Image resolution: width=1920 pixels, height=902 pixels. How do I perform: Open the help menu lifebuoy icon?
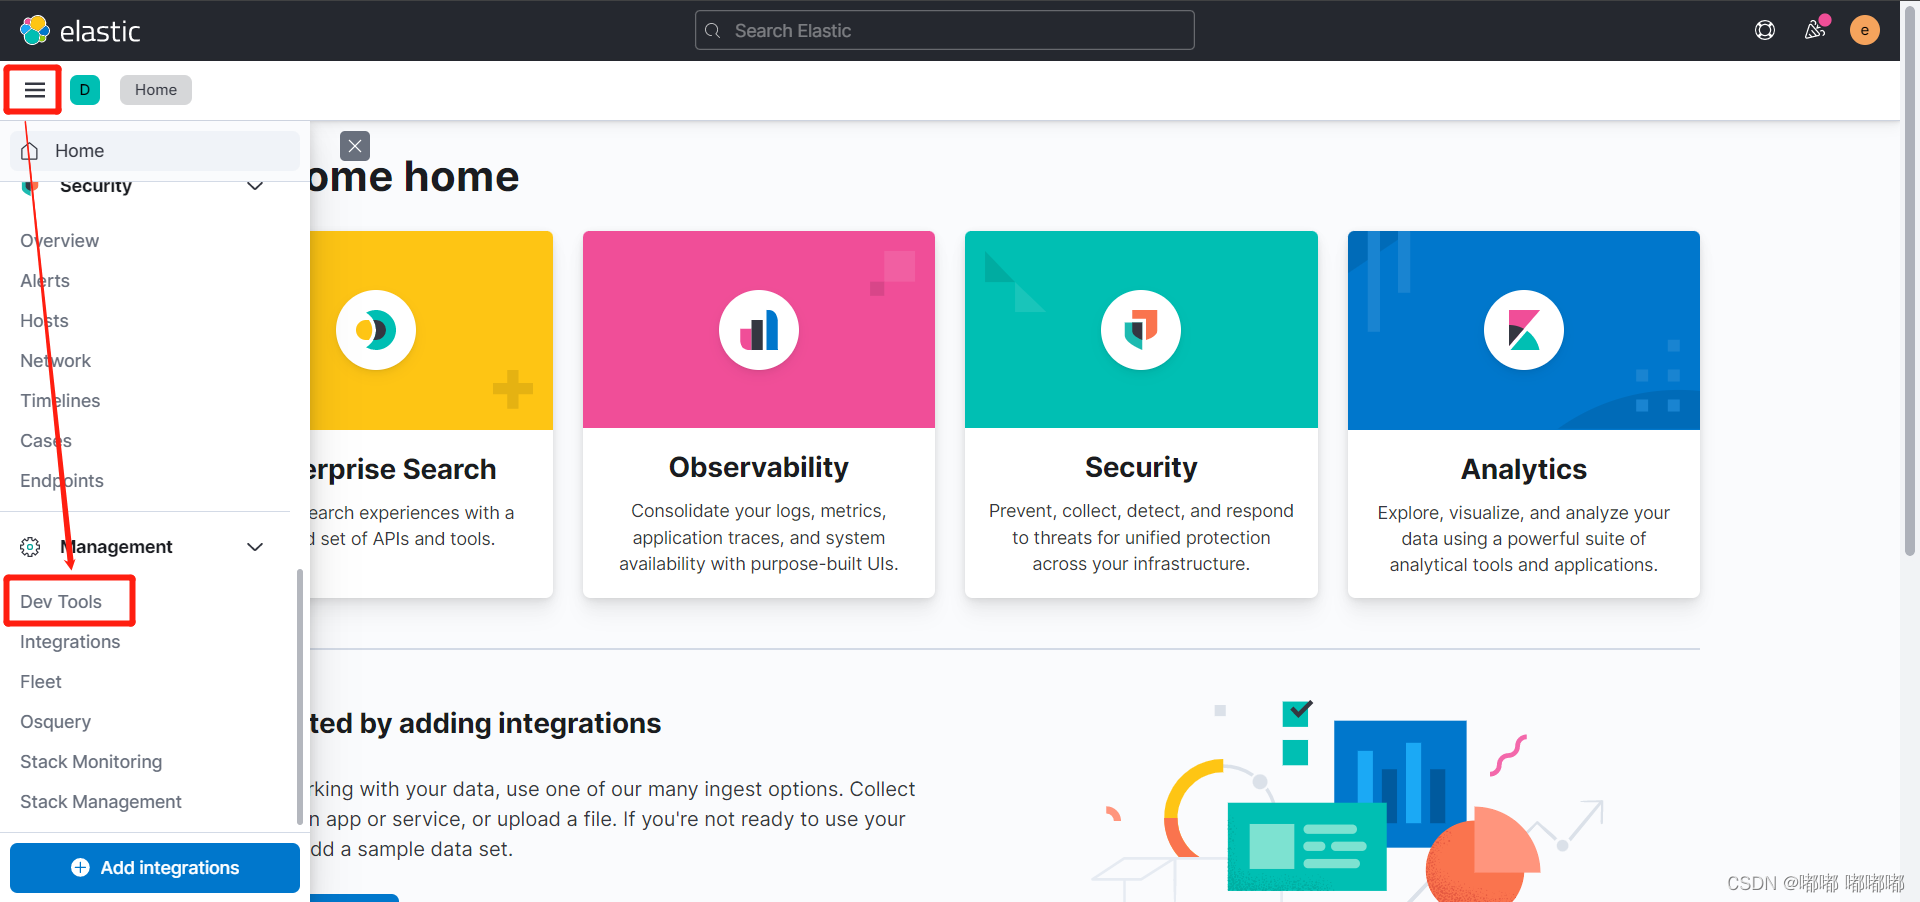pyautogui.click(x=1765, y=30)
